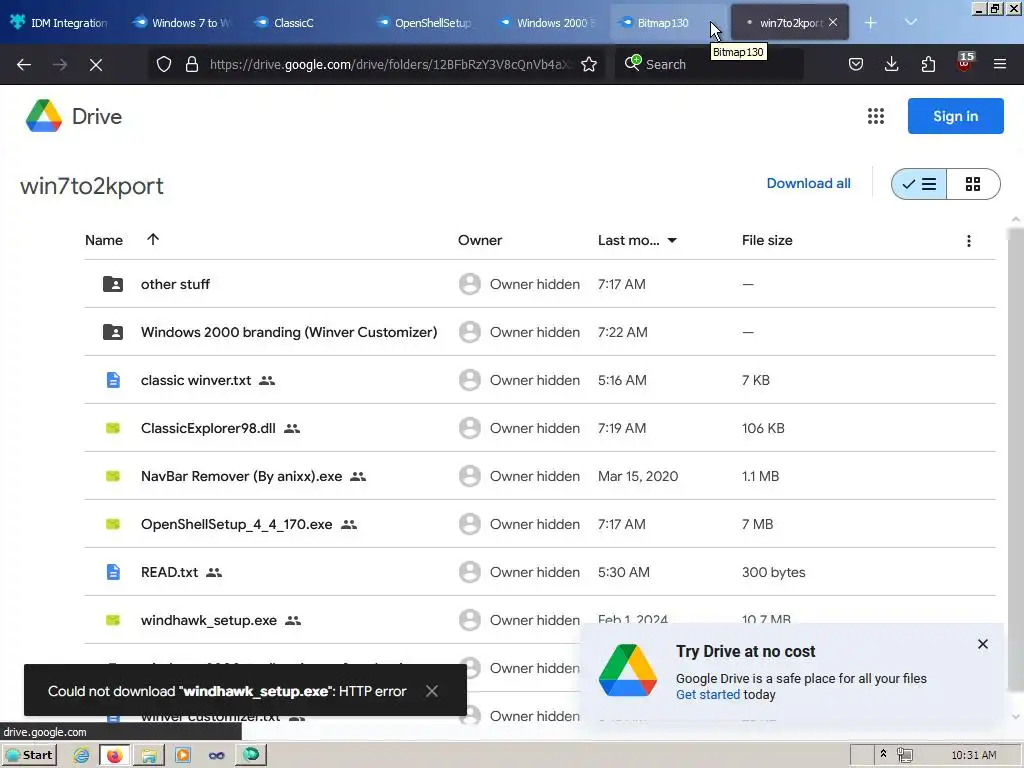Select OpenShellSetup_4_4_170.exe file name
The width and height of the screenshot is (1024, 768).
[236, 524]
